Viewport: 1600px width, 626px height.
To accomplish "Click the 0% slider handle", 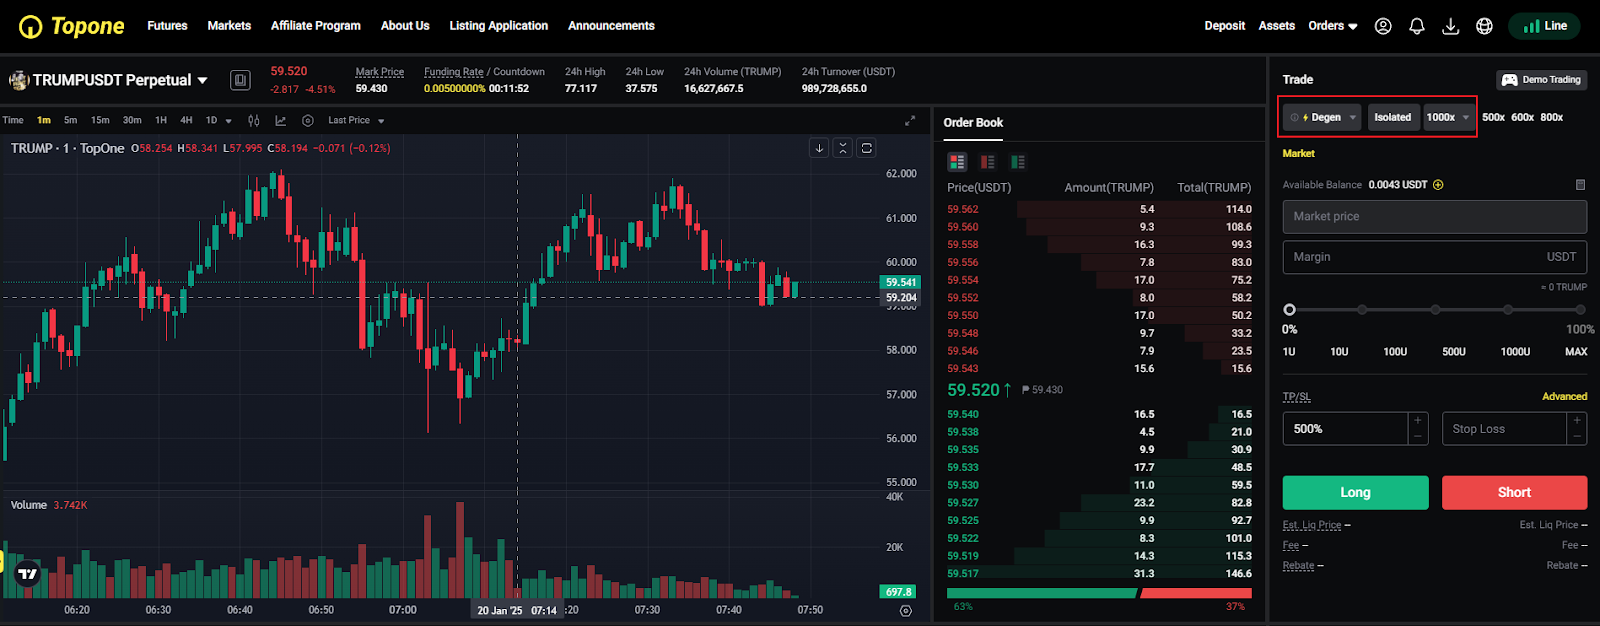I will click(x=1289, y=310).
